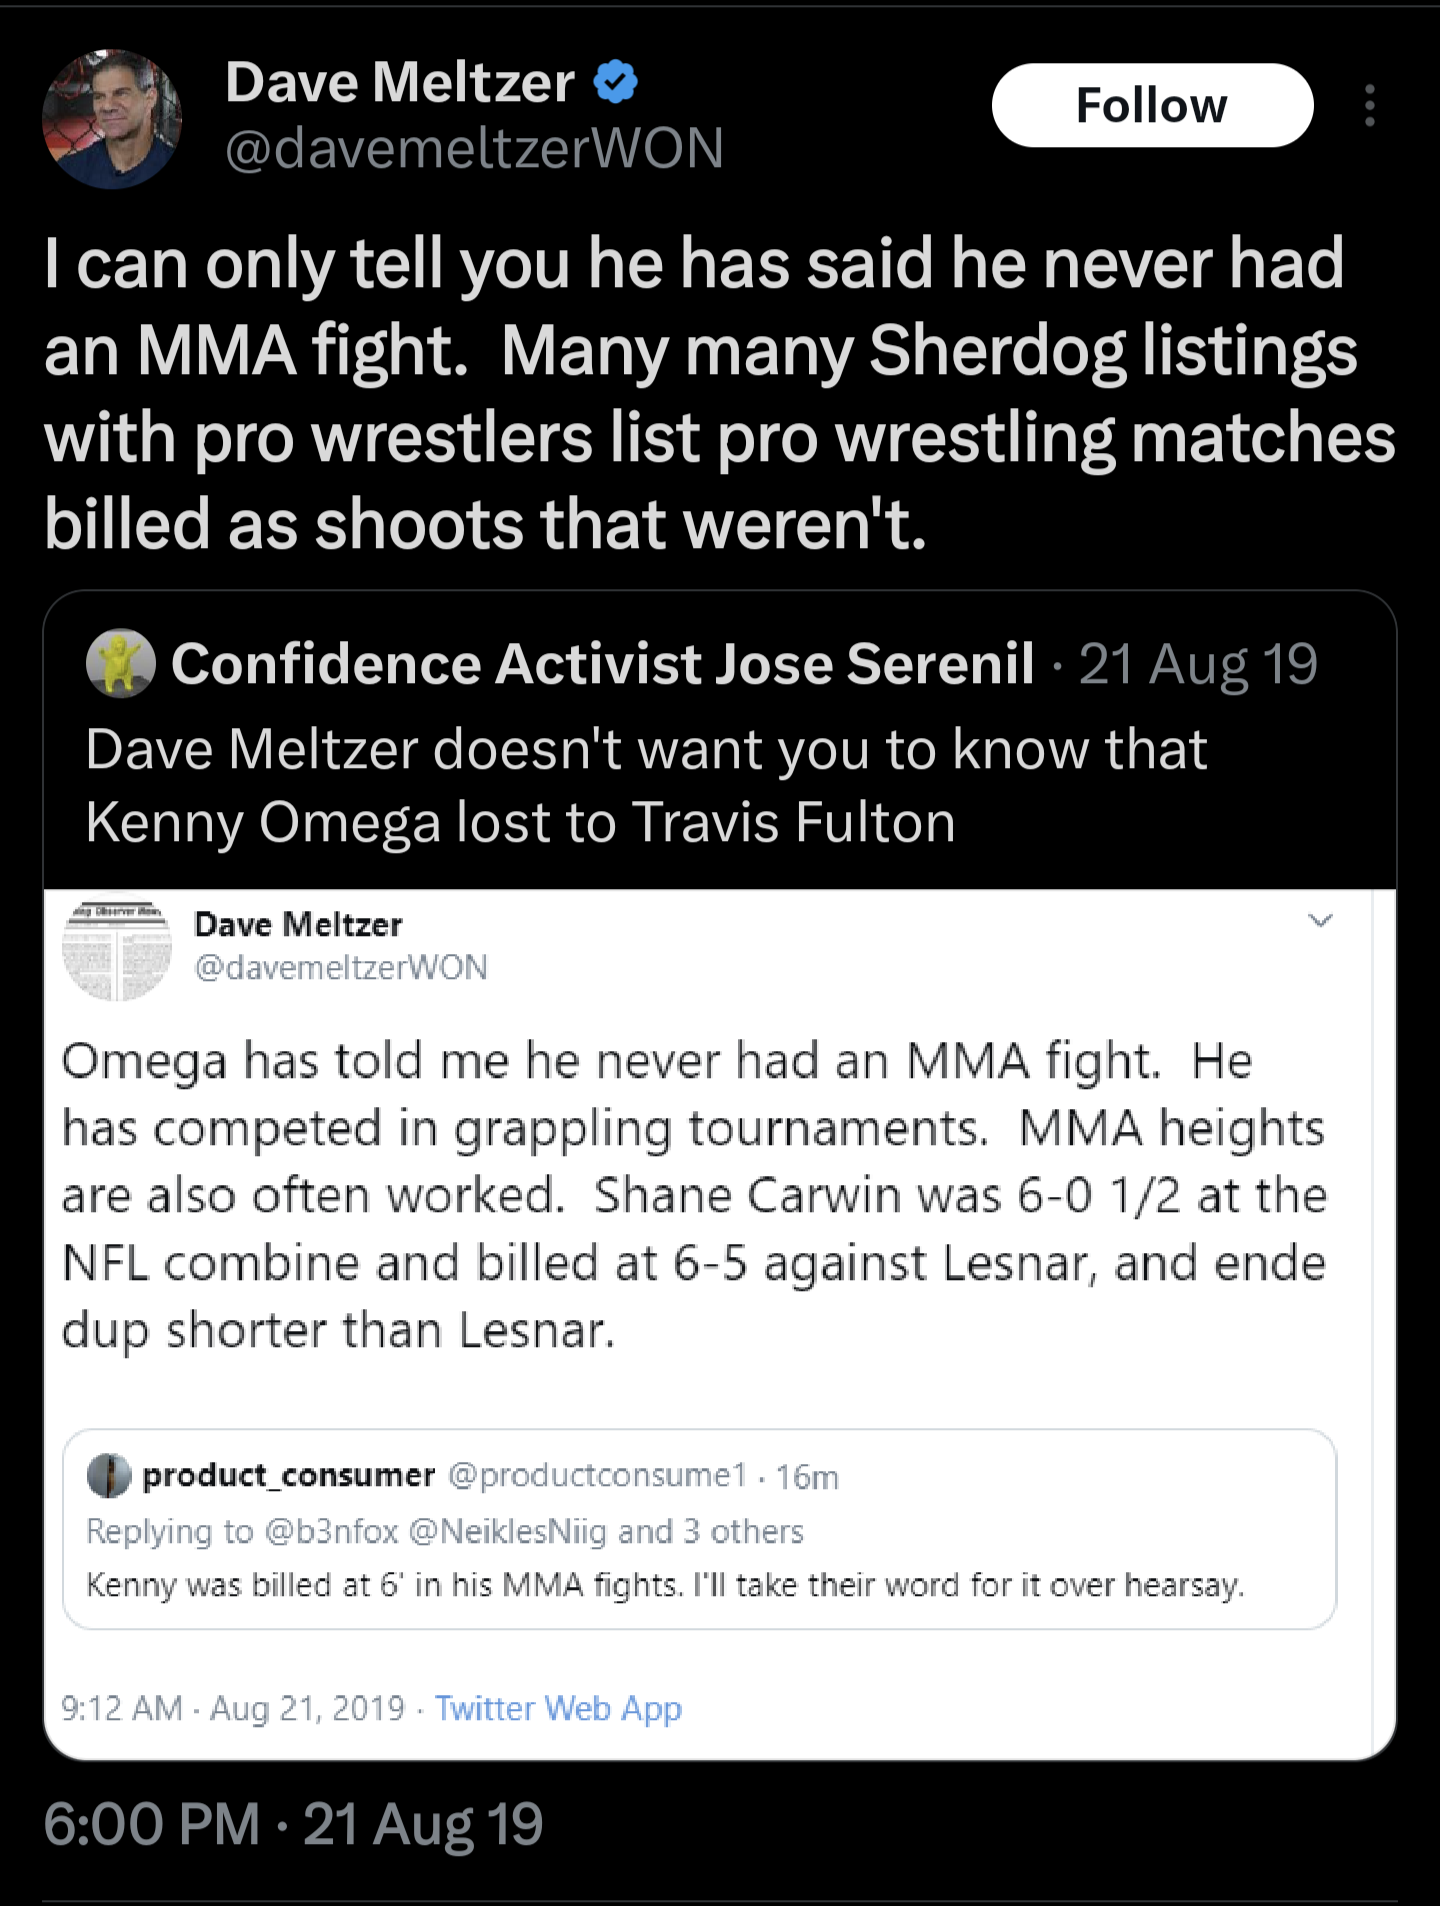The image size is (1440, 1906).
Task: Click the Twitter Web App link
Action: [x=558, y=1708]
